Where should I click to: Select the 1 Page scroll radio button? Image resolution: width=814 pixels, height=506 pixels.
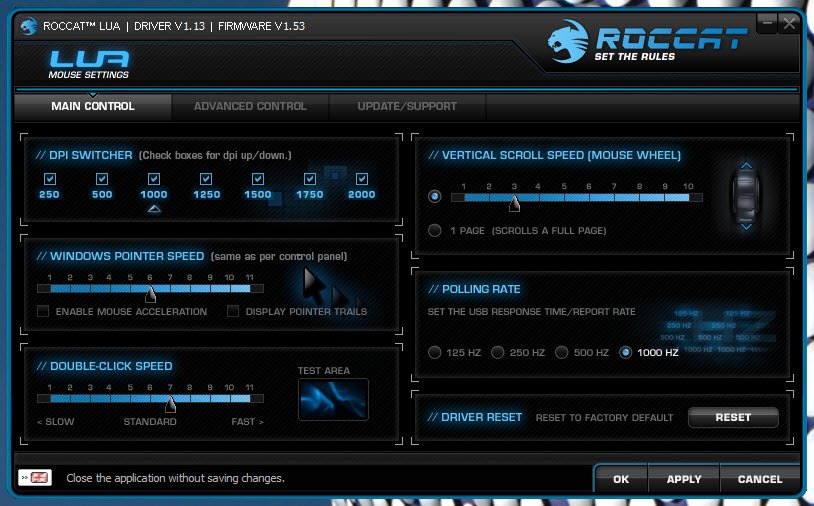tap(435, 230)
